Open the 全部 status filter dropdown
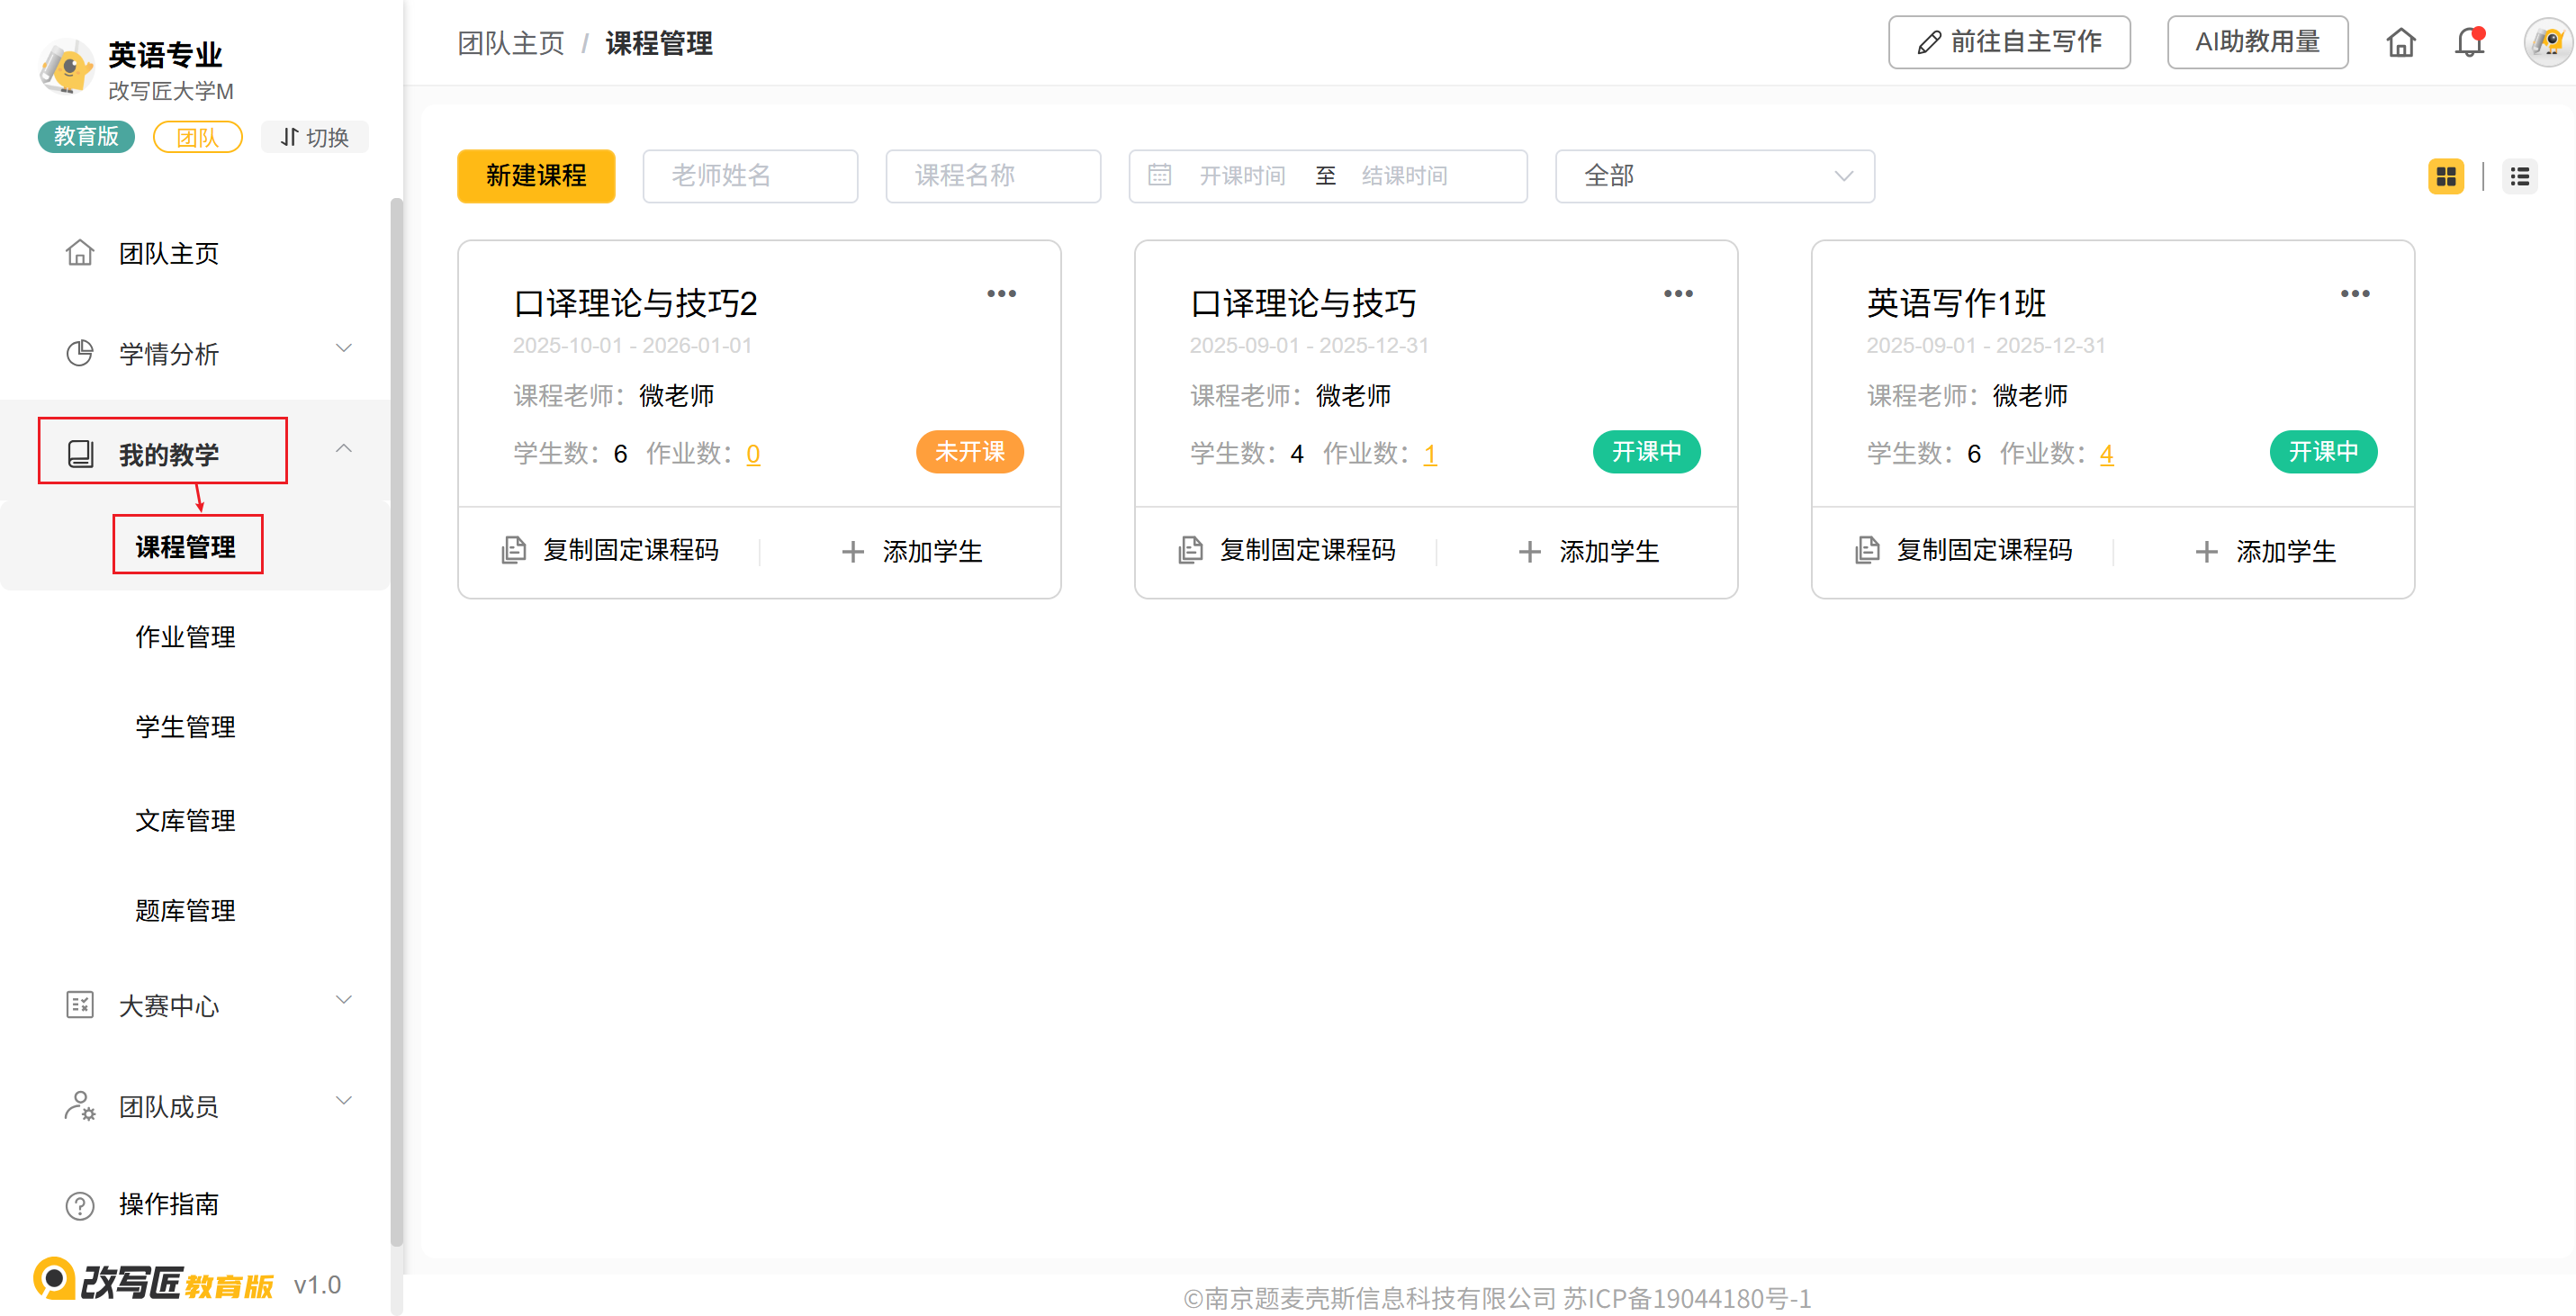The width and height of the screenshot is (2576, 1316). (x=1714, y=176)
